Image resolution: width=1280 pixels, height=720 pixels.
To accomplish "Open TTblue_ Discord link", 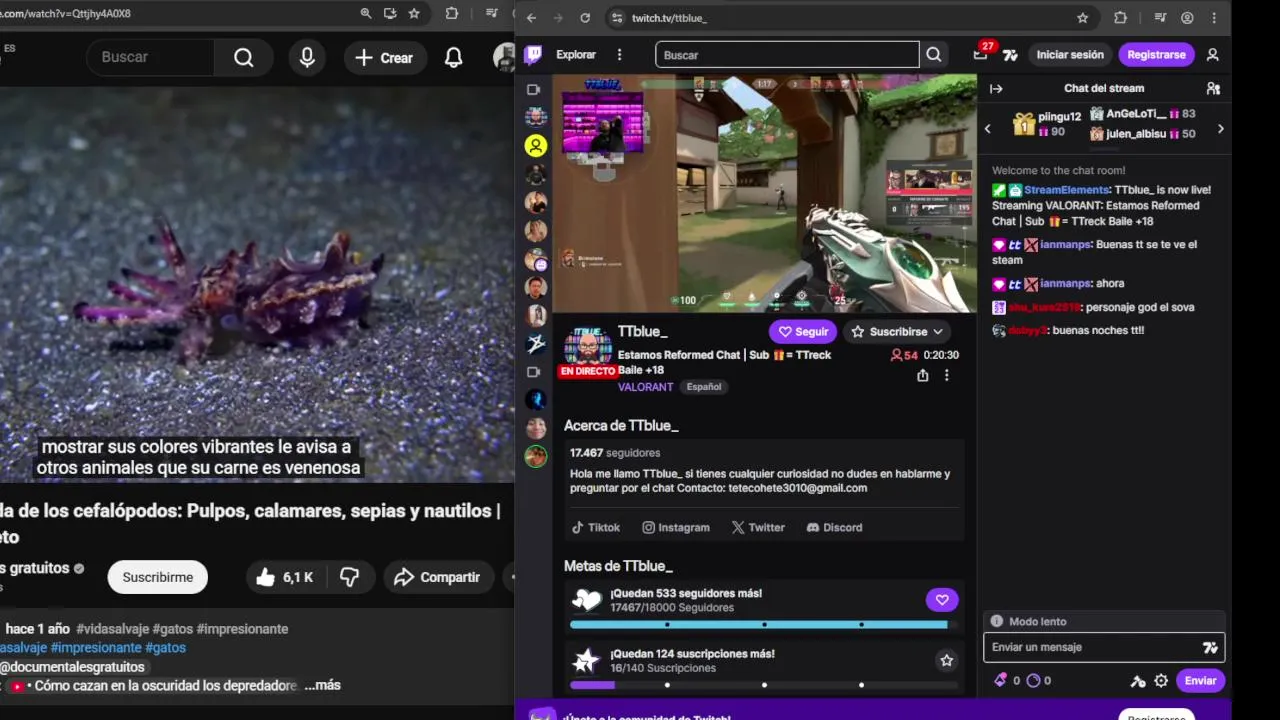I will pos(834,527).
